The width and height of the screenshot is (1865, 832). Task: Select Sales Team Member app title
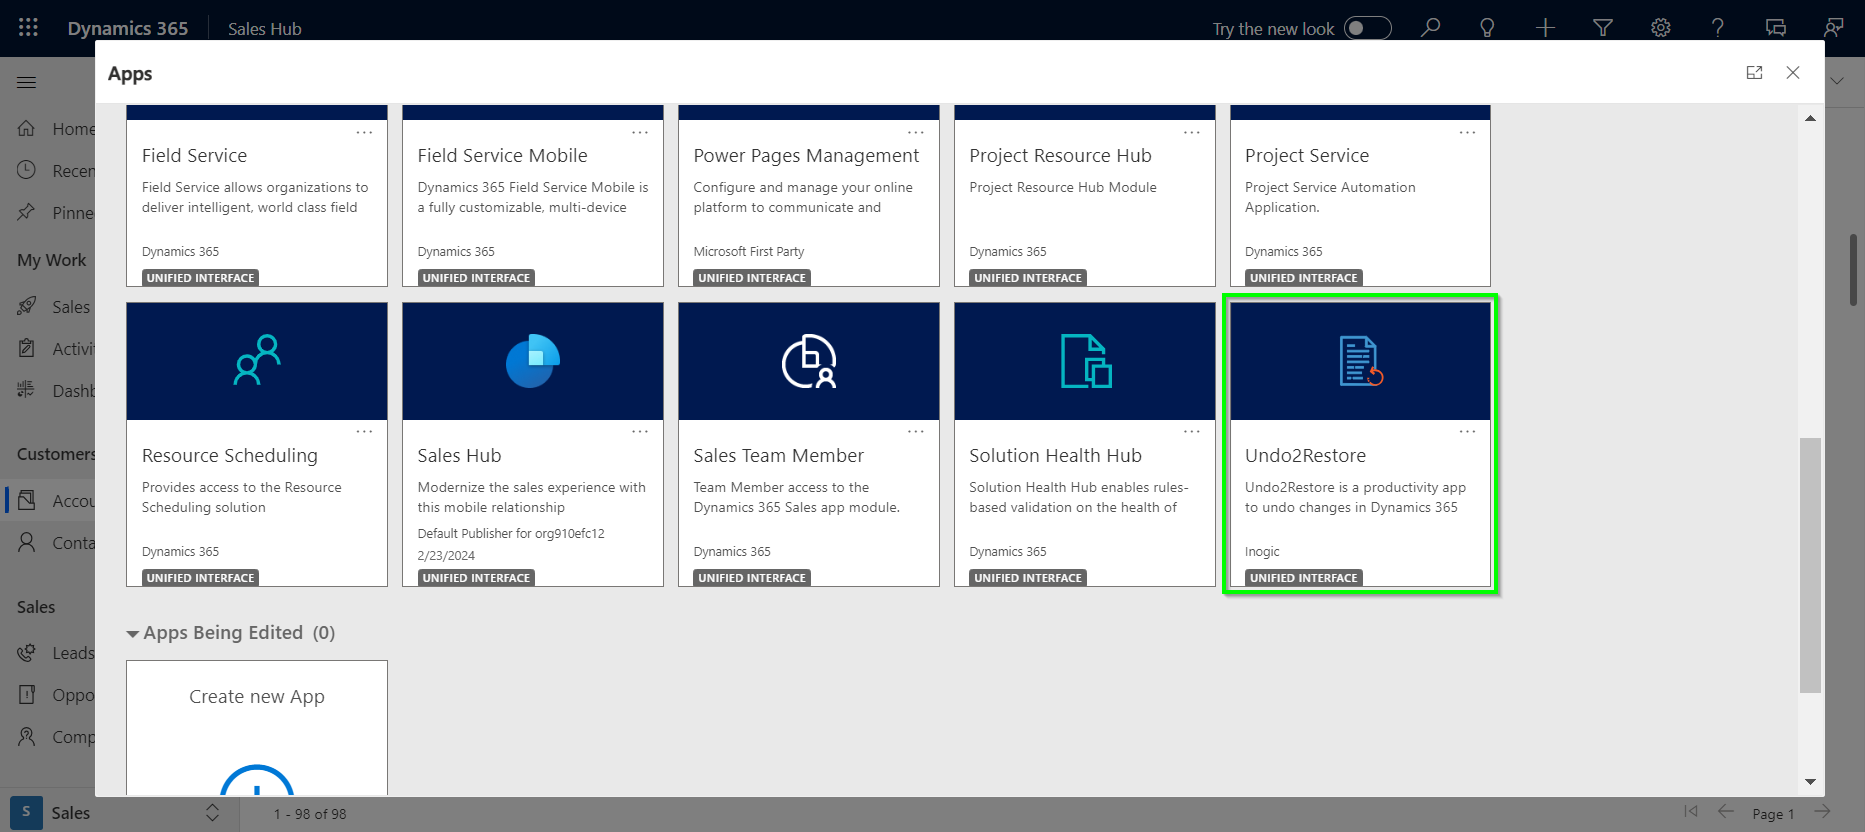coord(778,456)
